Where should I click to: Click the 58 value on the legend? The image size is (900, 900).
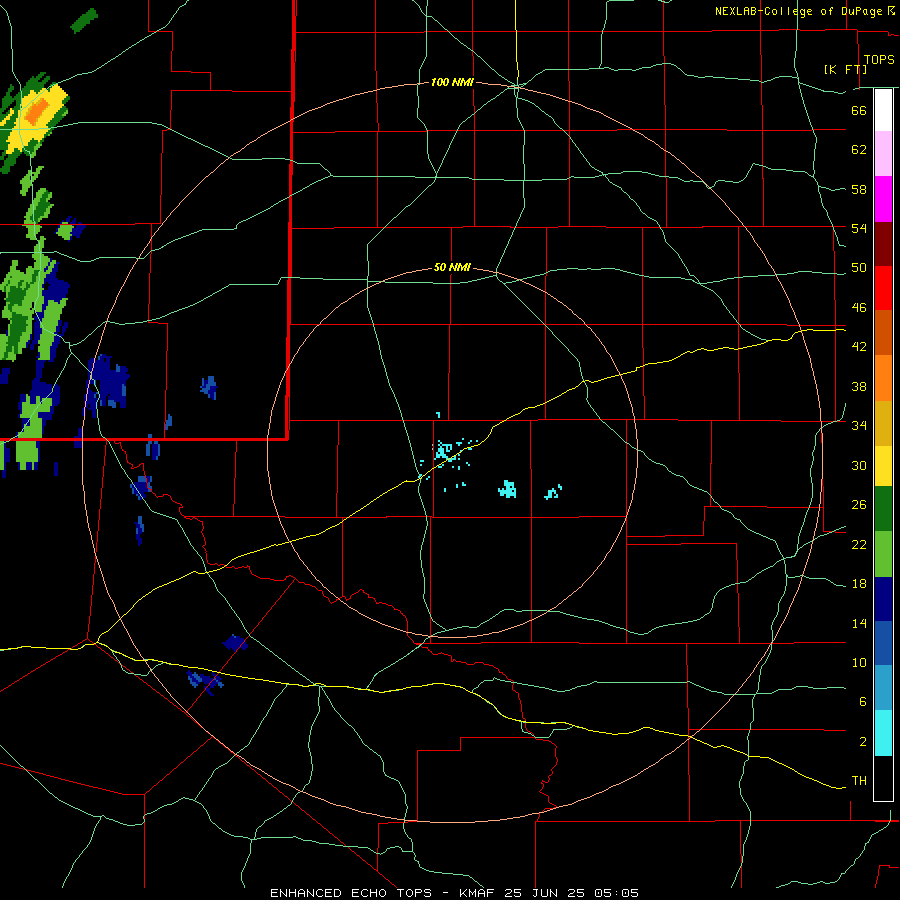click(859, 189)
